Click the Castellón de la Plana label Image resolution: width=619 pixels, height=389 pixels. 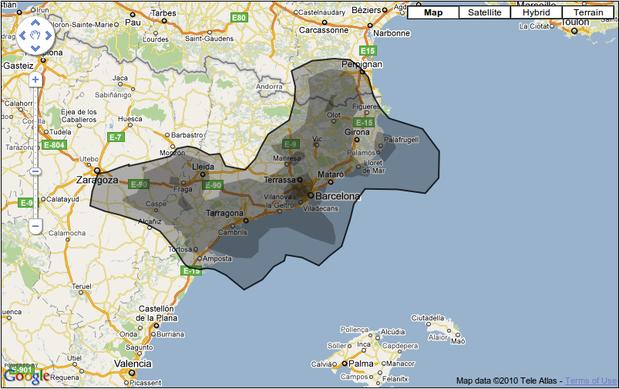coord(156,313)
